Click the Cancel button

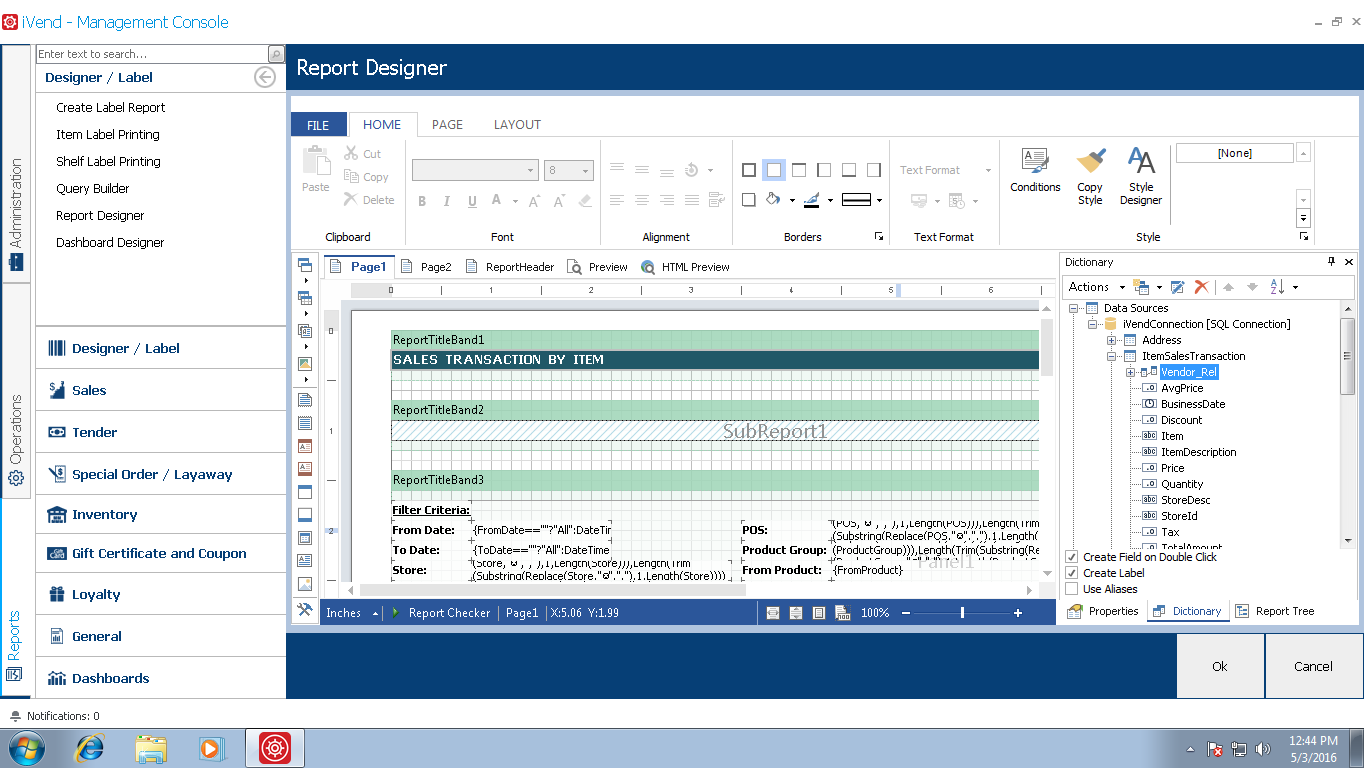click(1313, 666)
